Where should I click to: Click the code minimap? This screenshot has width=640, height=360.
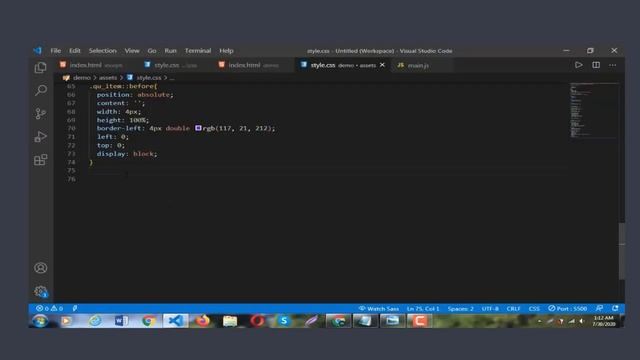594,110
